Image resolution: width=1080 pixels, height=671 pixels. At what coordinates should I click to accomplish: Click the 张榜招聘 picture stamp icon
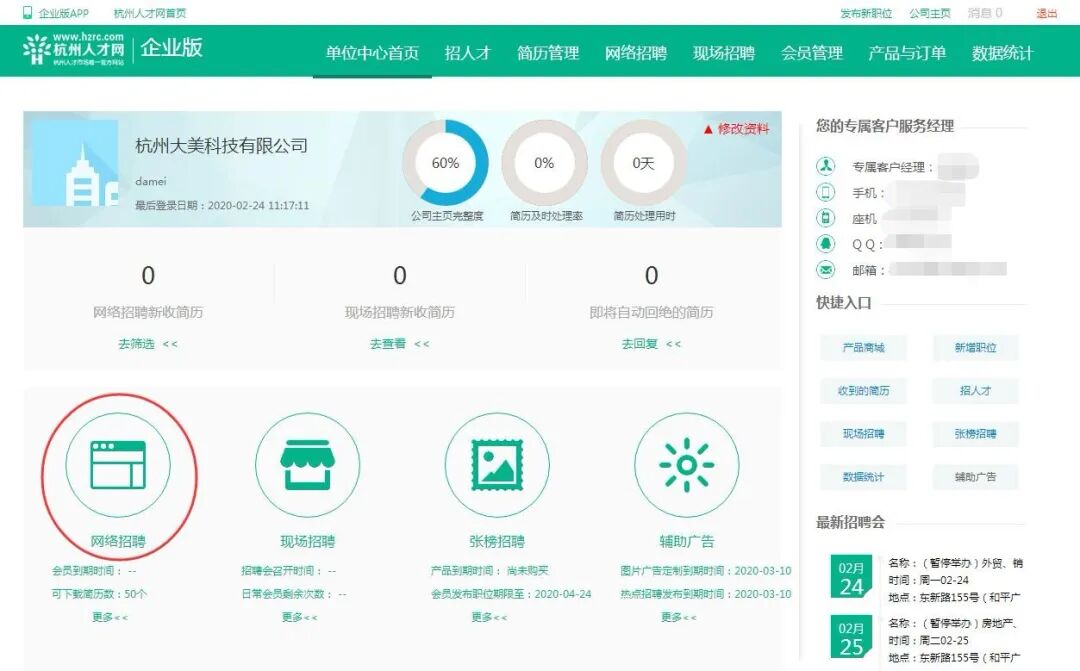click(x=497, y=465)
